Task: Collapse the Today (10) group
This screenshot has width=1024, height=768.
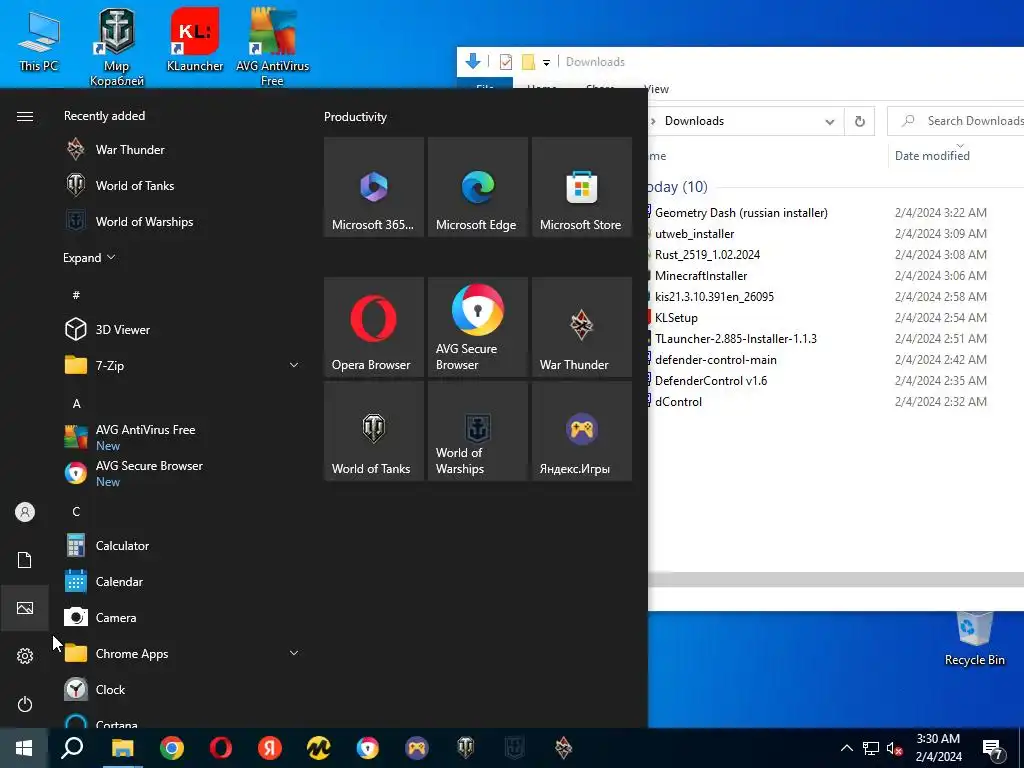Action: pos(677,187)
